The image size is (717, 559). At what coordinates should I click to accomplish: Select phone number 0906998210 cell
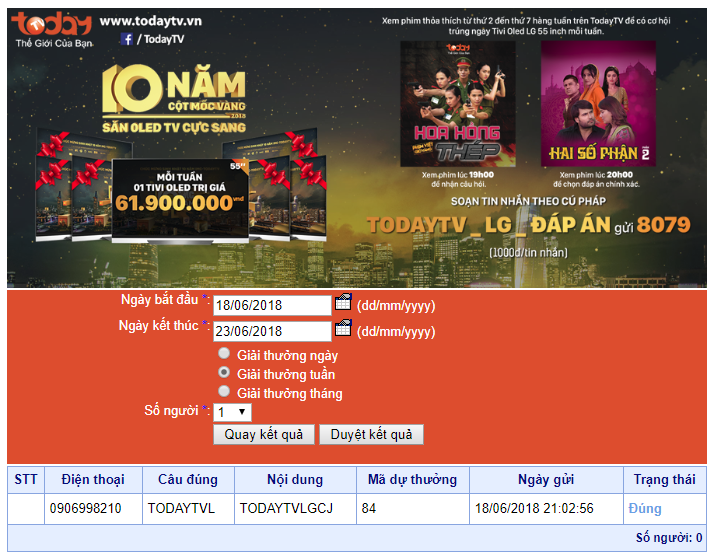(93, 509)
